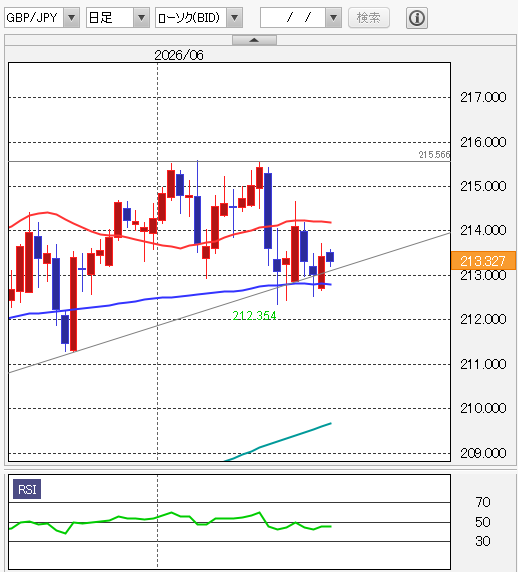Open the GBP/JPY currency pair dropdown
Viewport: 518px width, 572px height.
[x=42, y=18]
